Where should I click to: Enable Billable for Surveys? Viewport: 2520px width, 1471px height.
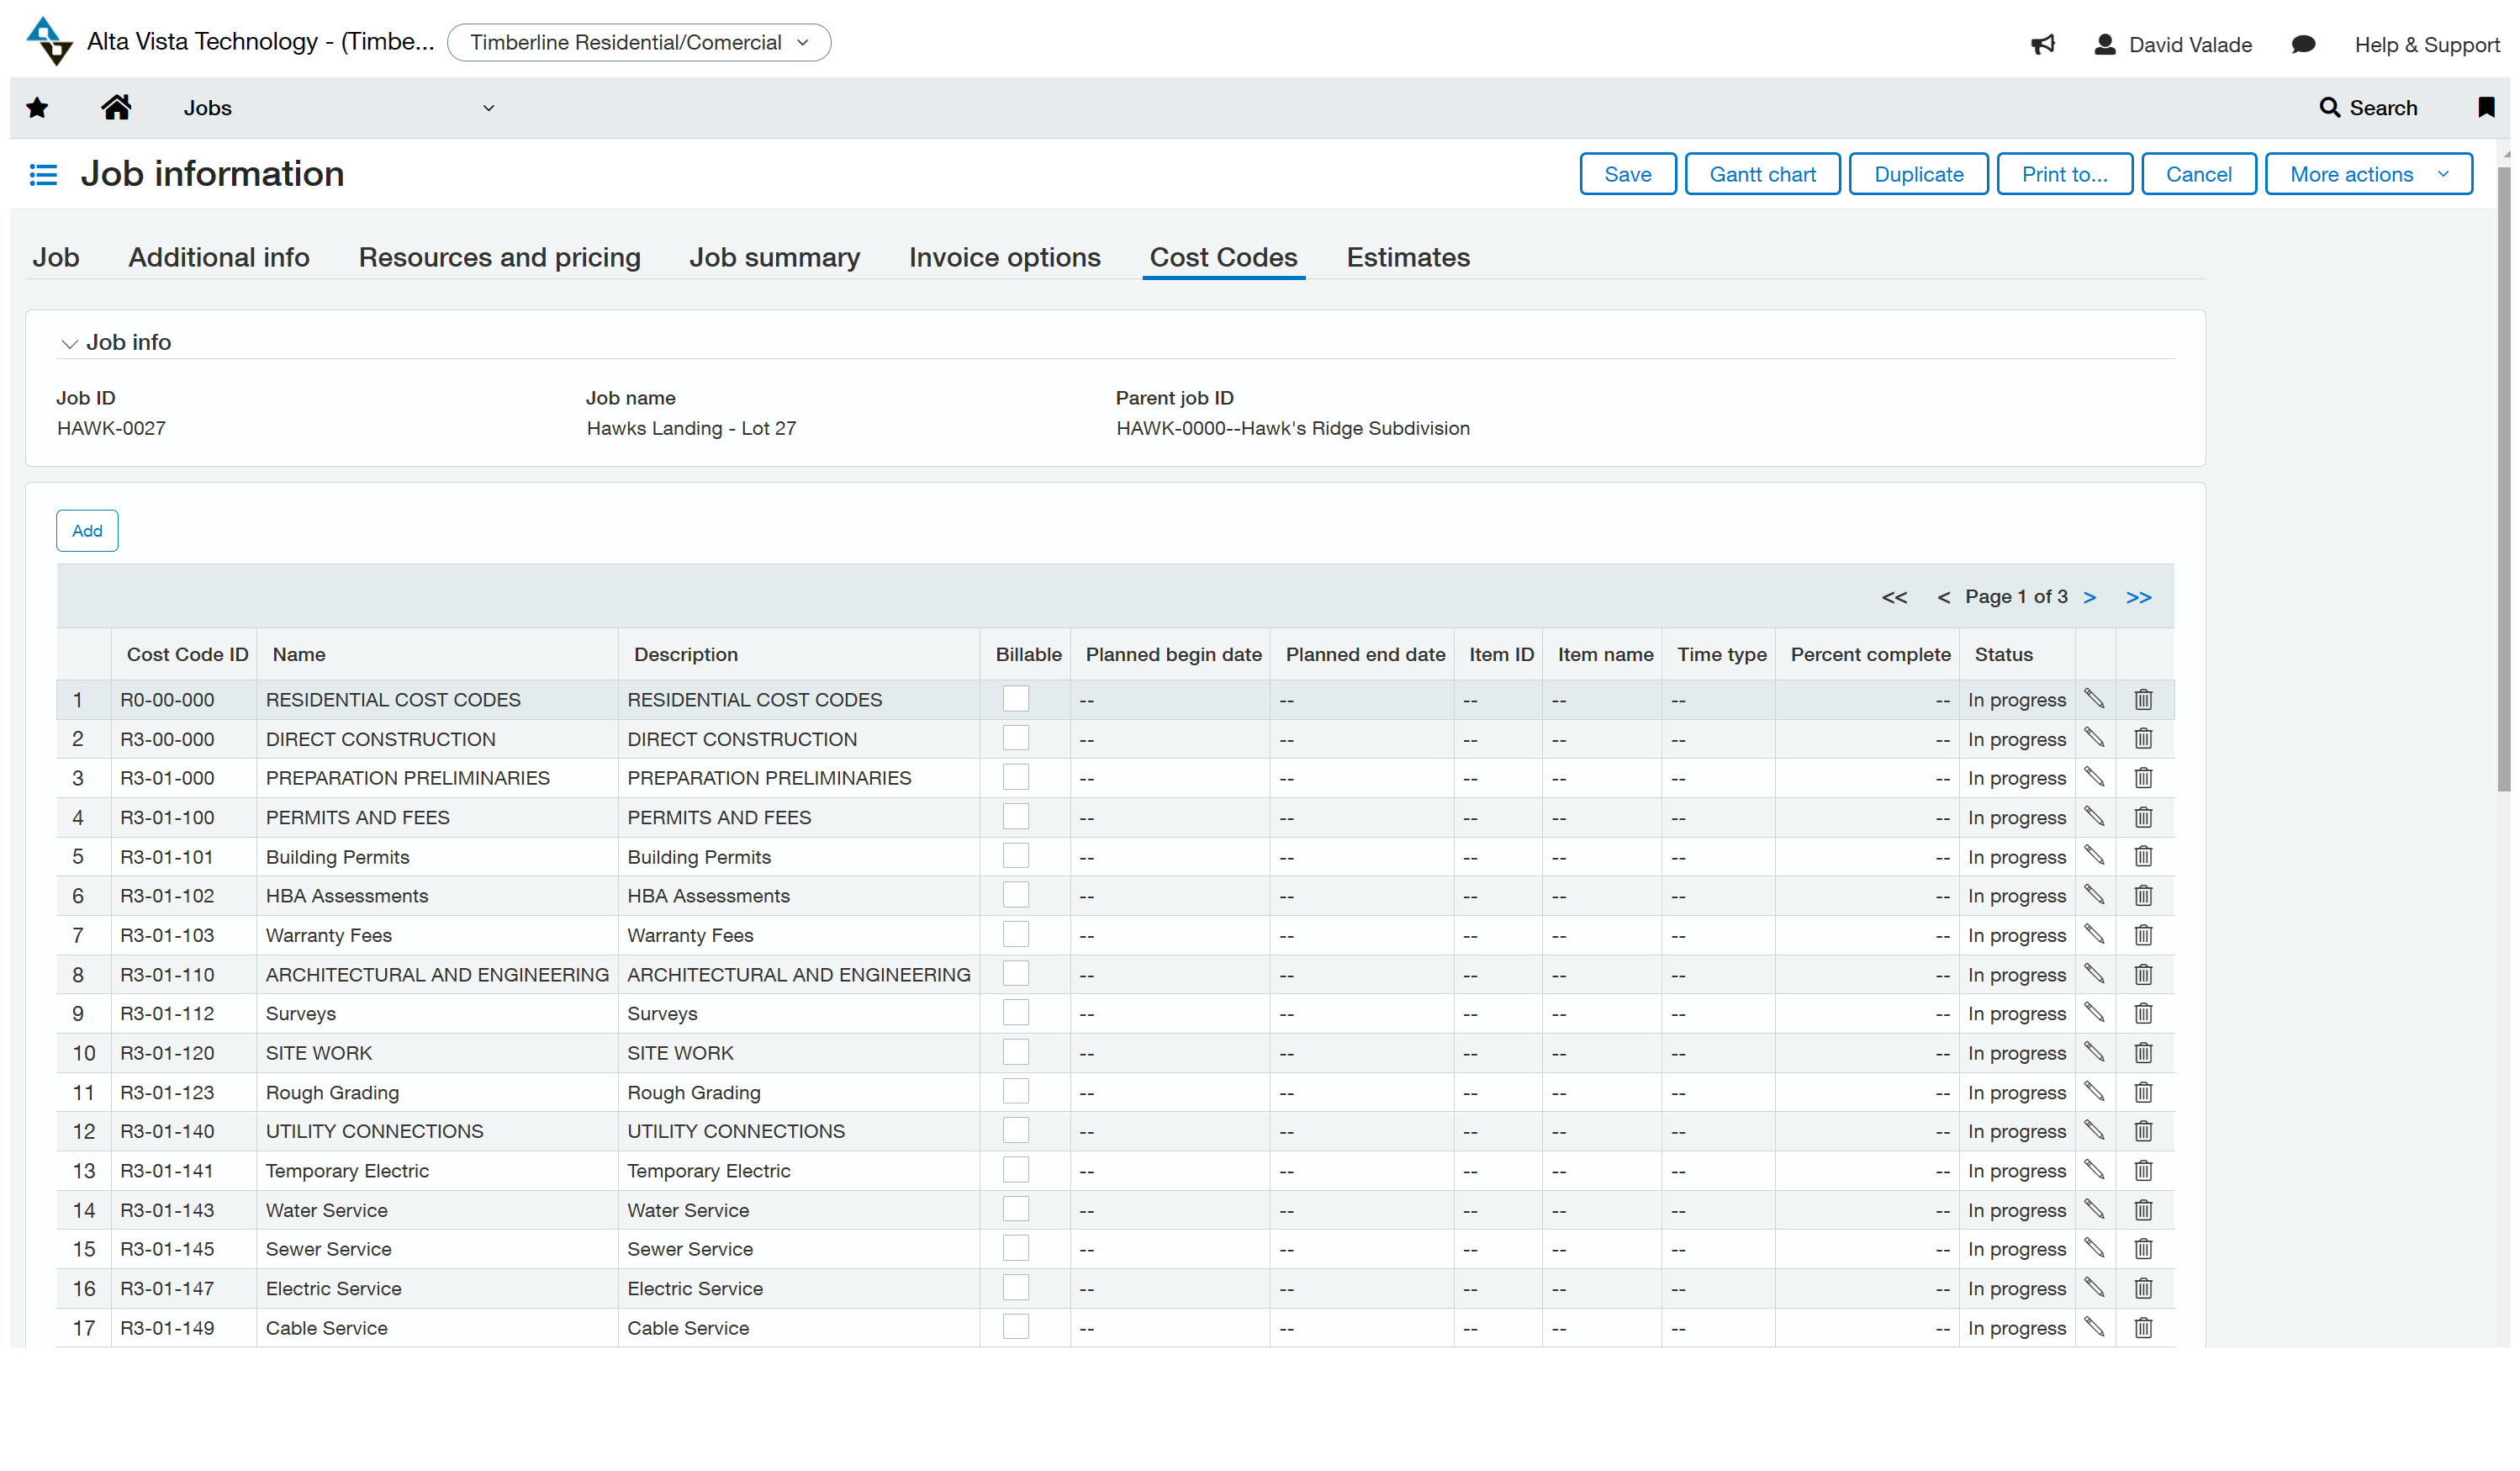pos(1015,1012)
